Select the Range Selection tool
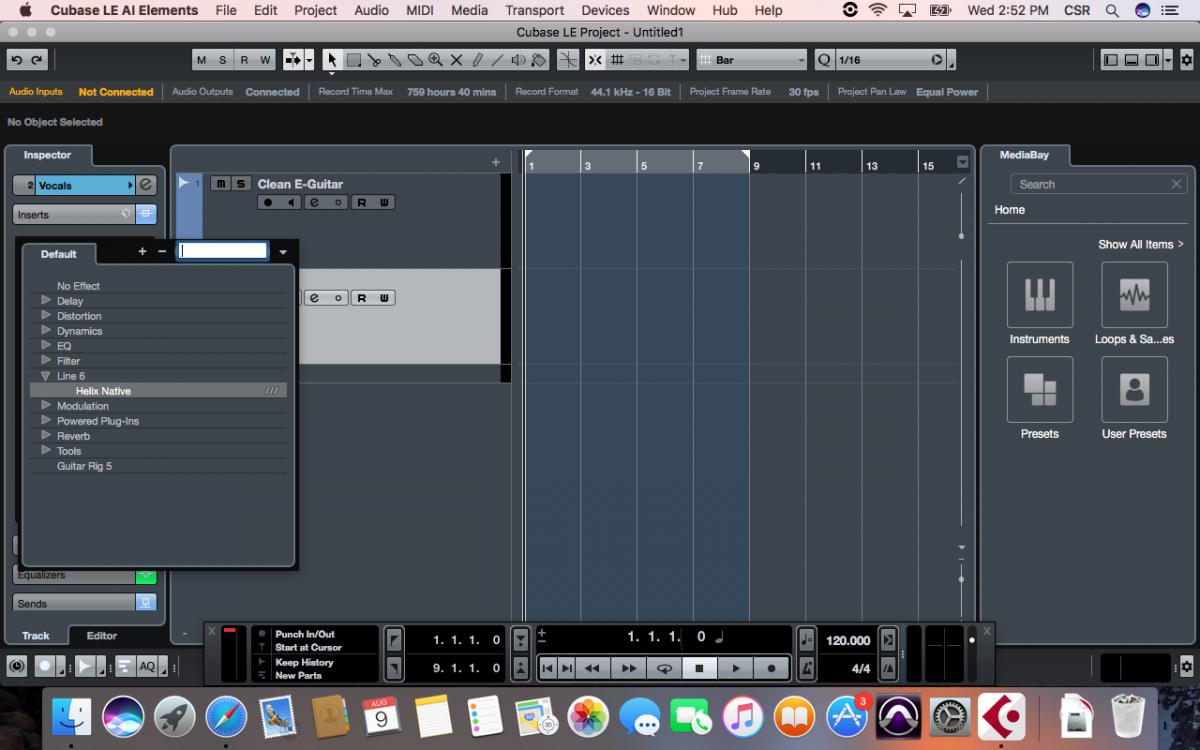This screenshot has height=750, width=1200. point(353,60)
